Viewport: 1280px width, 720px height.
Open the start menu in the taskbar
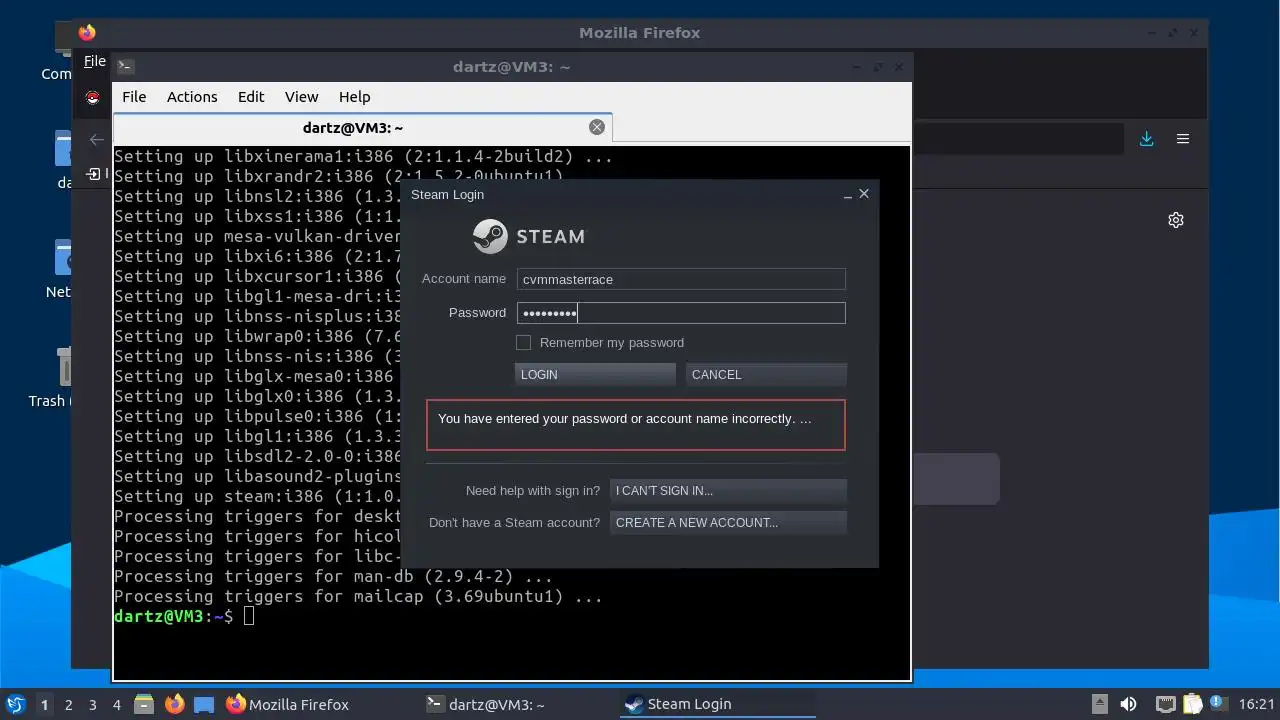click(15, 704)
